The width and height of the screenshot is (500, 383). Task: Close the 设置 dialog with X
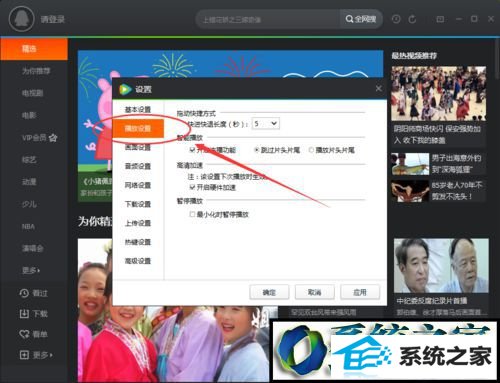379,89
